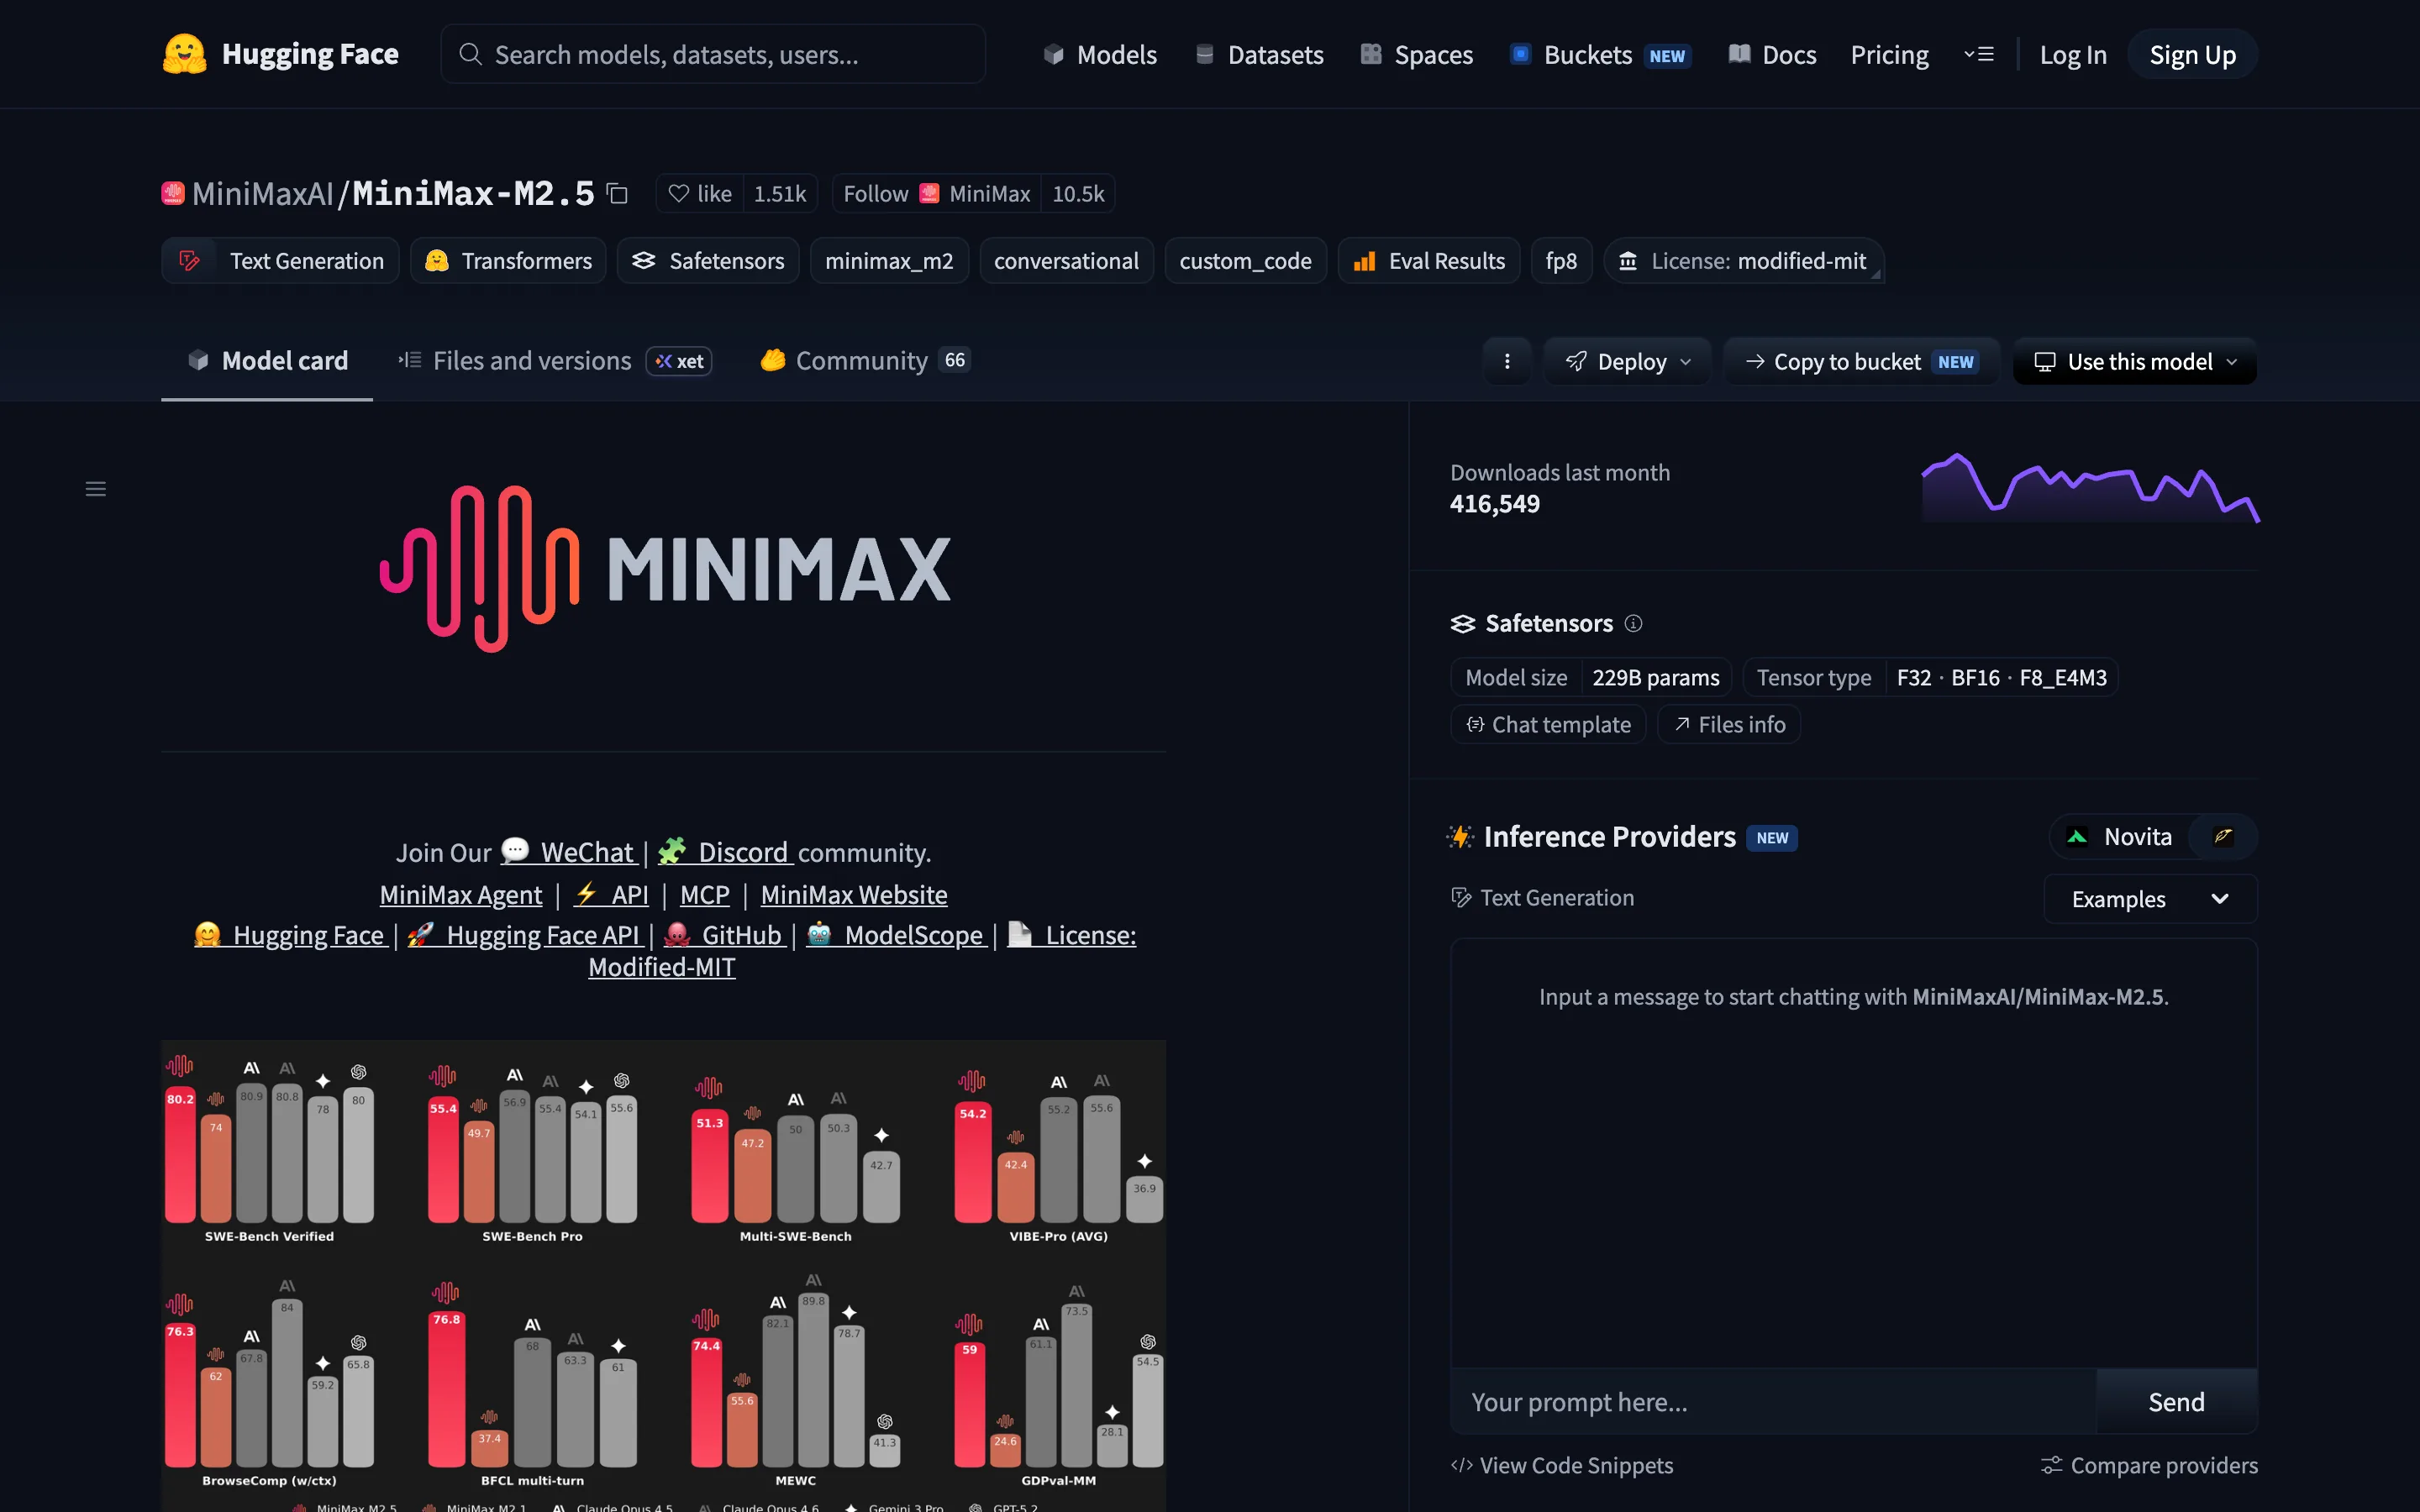Click the 10.5k followers count
This screenshot has height=1512, width=2420.
click(1078, 194)
